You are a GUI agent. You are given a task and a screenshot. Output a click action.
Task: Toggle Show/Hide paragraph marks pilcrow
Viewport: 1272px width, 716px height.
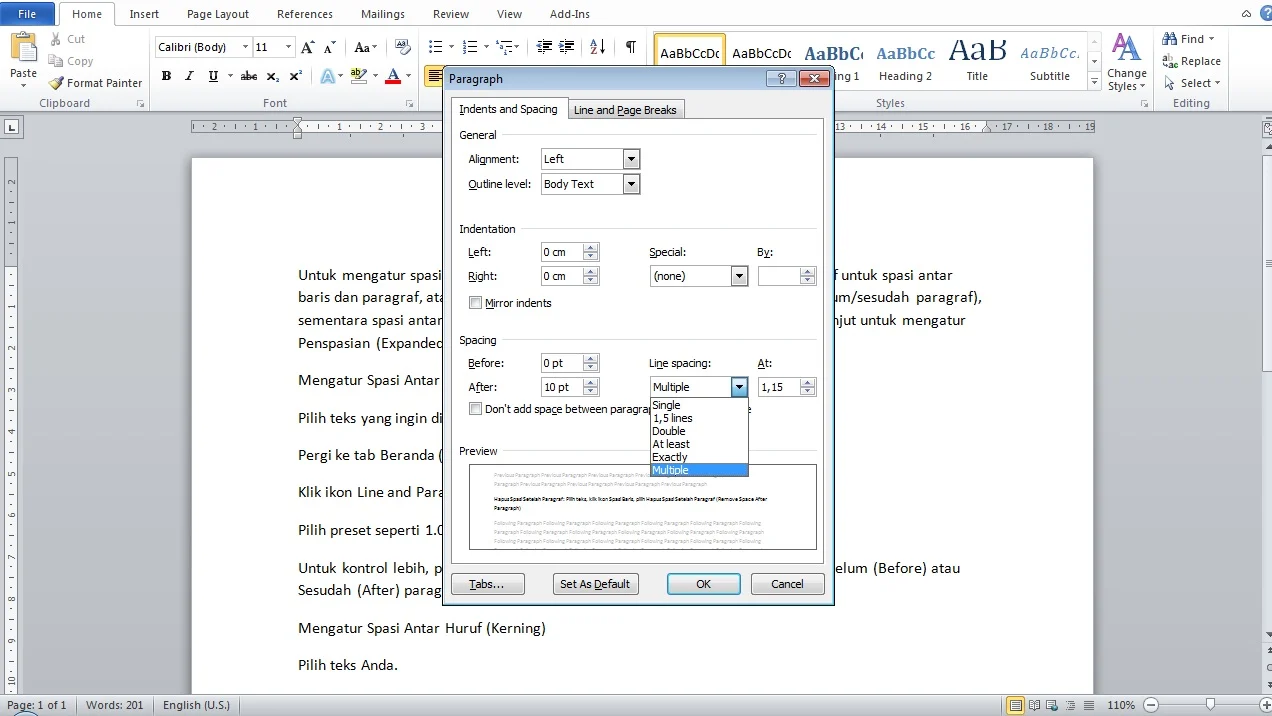tap(631, 47)
